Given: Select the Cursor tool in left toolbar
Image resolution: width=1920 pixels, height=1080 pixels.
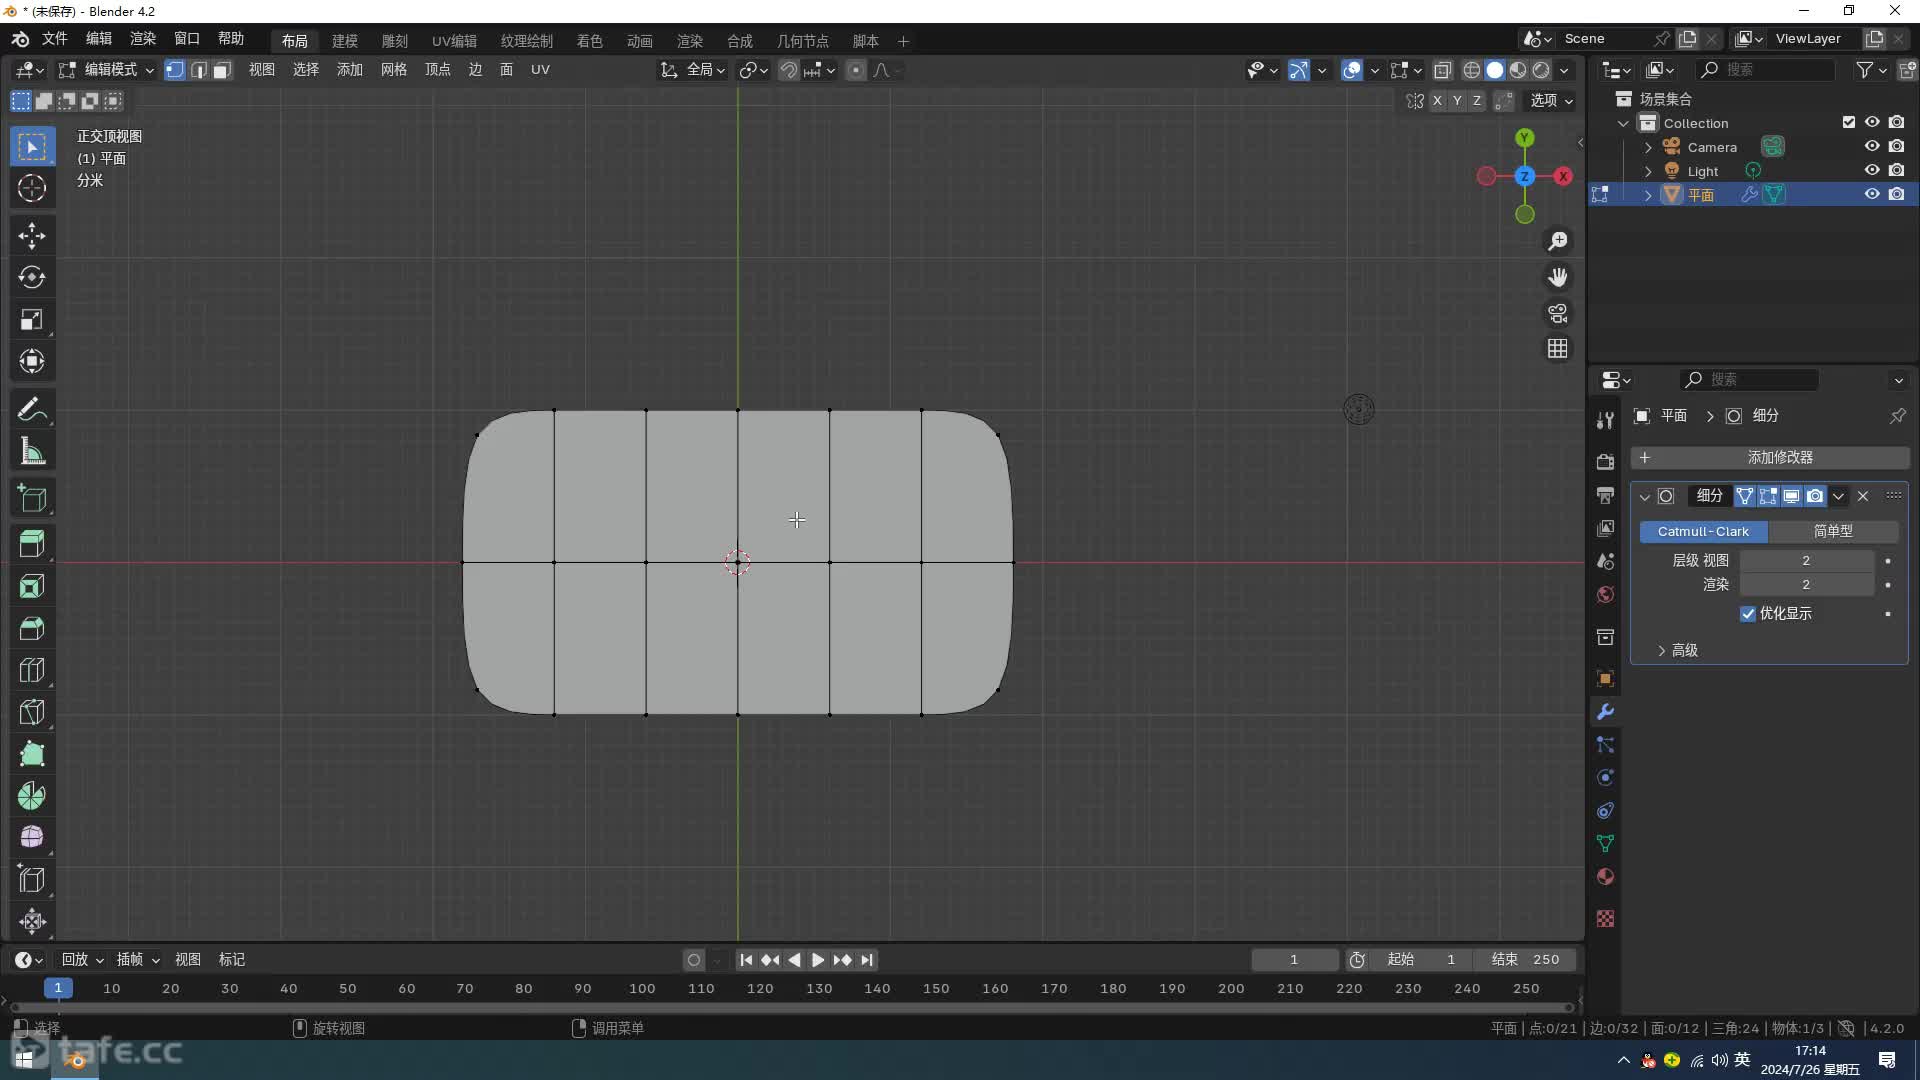Looking at the screenshot, I should pyautogui.click(x=32, y=188).
